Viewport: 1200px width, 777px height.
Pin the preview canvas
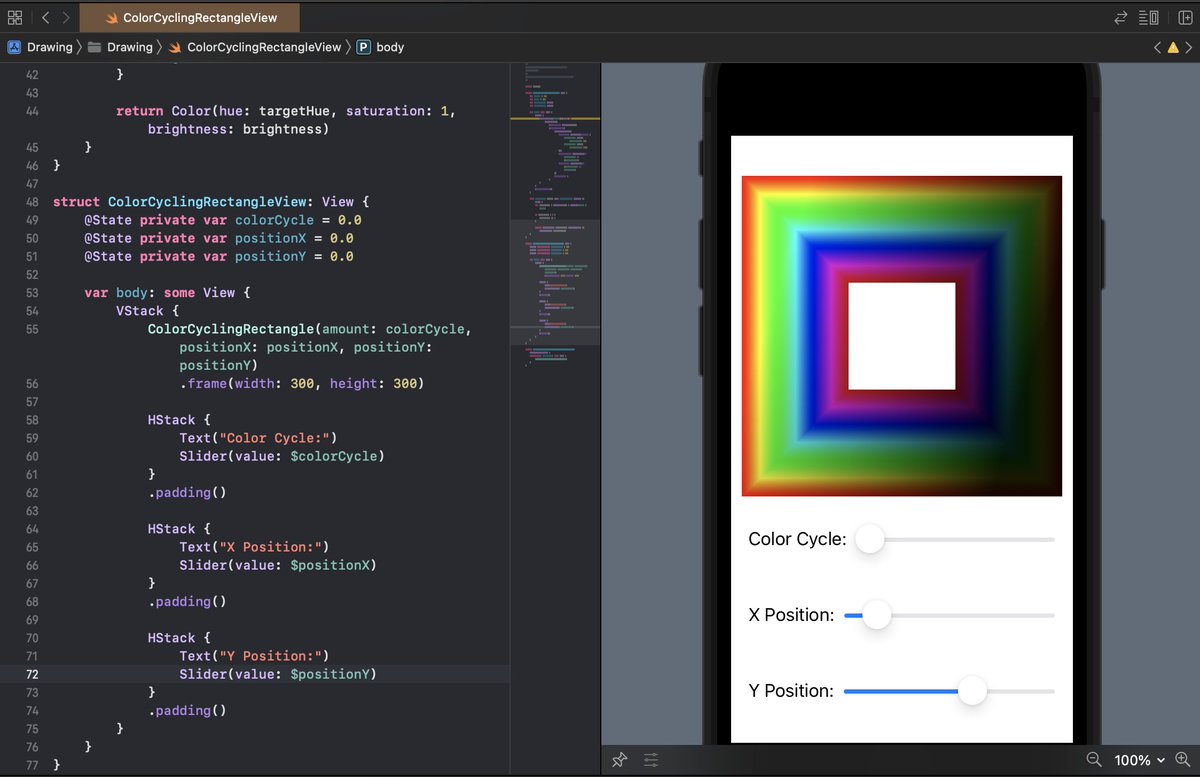[619, 760]
